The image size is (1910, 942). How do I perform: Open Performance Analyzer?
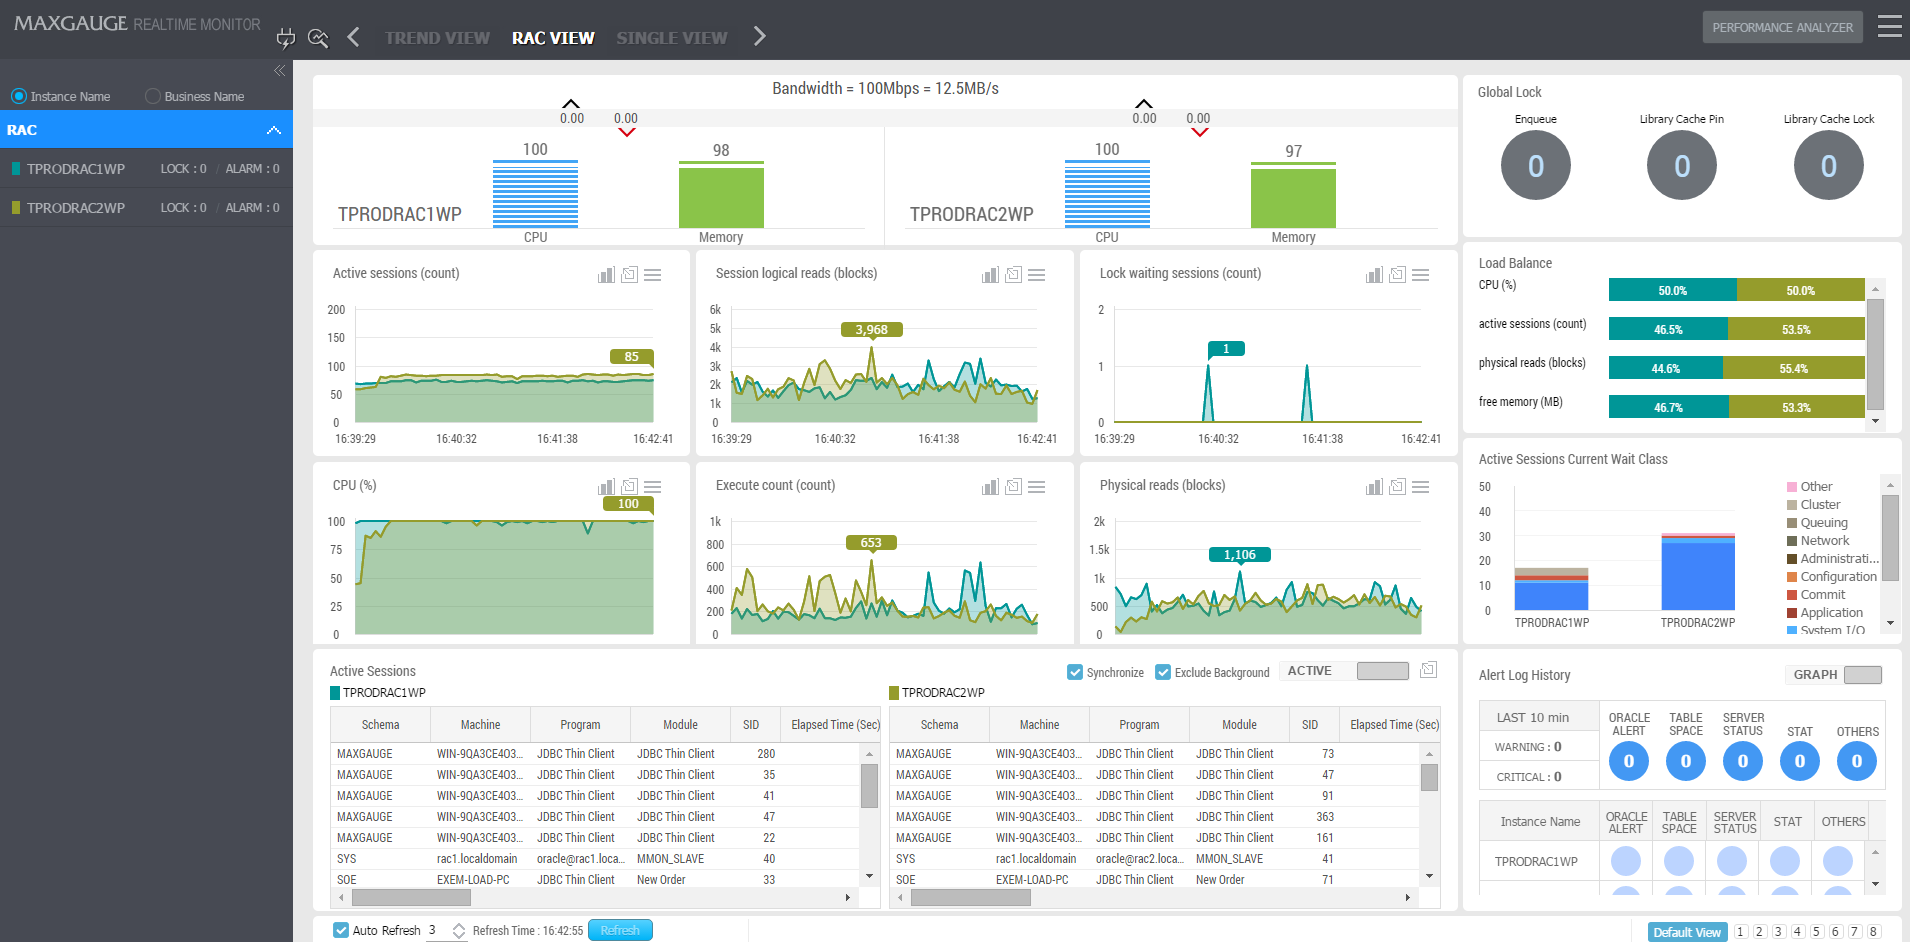tap(1782, 27)
